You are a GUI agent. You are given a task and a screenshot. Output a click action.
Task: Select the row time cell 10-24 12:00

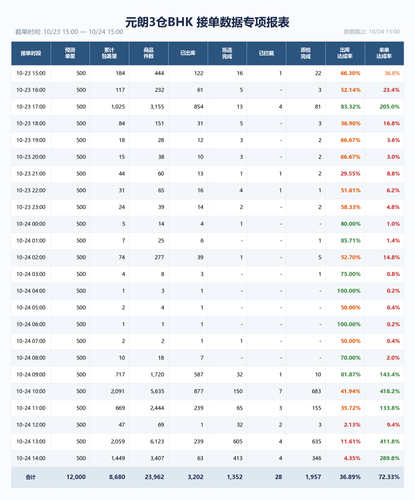[31, 425]
